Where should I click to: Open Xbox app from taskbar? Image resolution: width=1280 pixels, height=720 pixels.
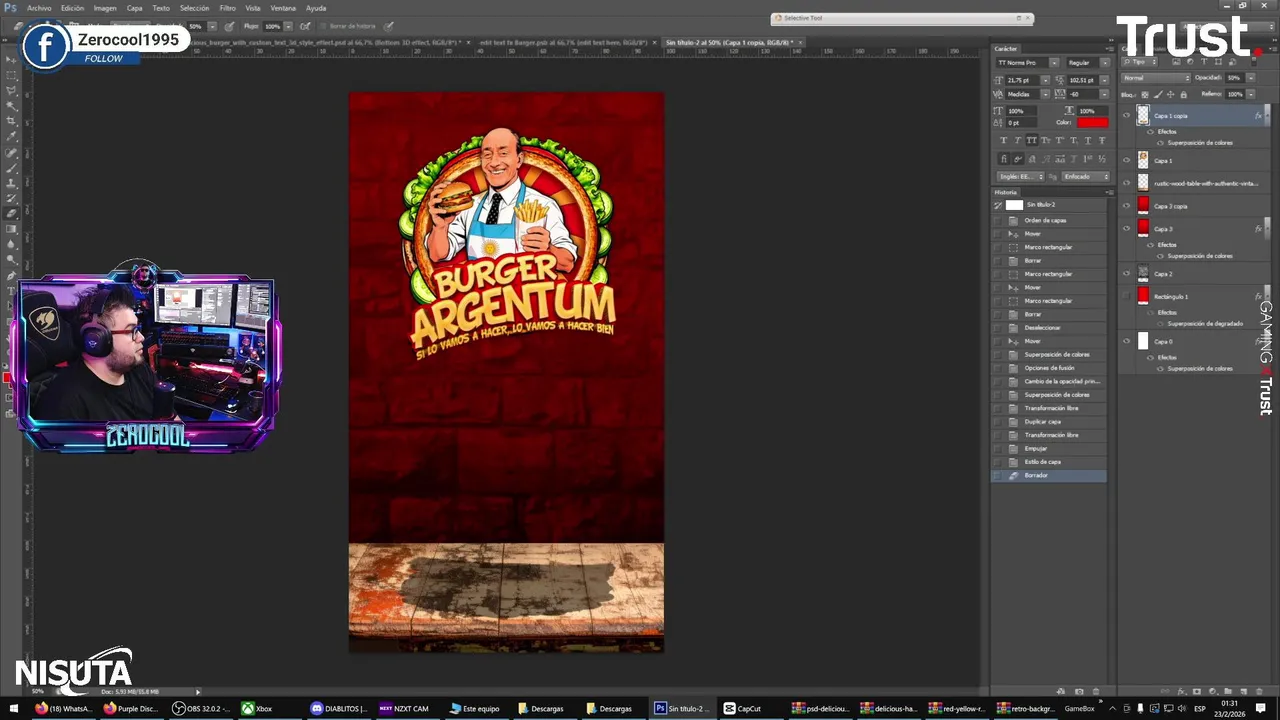pyautogui.click(x=257, y=708)
